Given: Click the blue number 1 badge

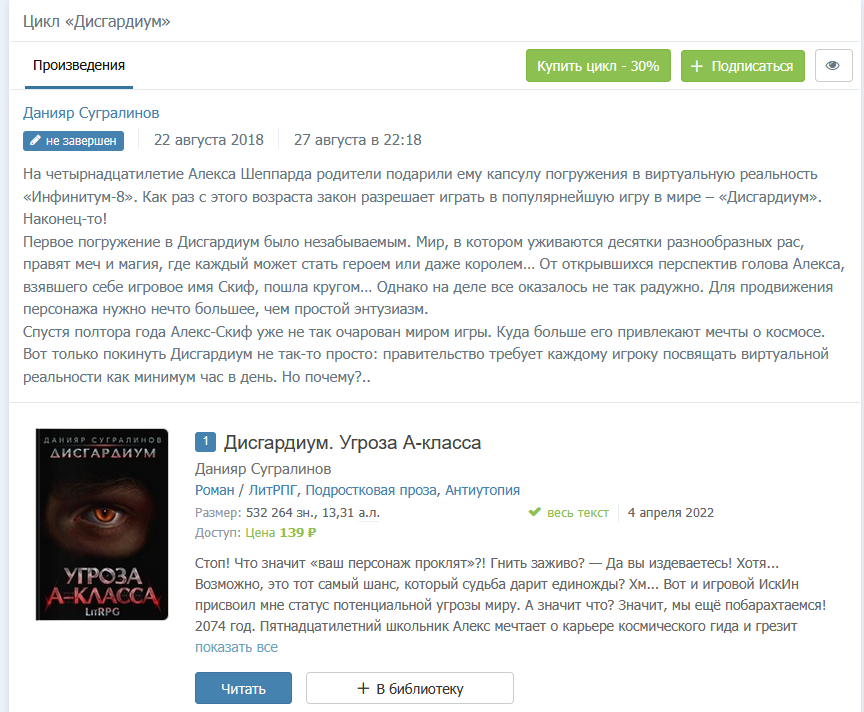Looking at the screenshot, I should [205, 441].
